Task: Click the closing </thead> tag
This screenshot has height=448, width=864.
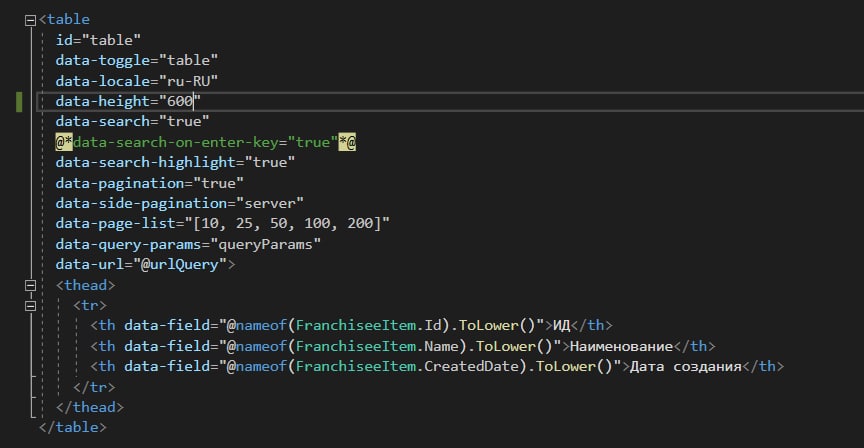Action: (90, 407)
